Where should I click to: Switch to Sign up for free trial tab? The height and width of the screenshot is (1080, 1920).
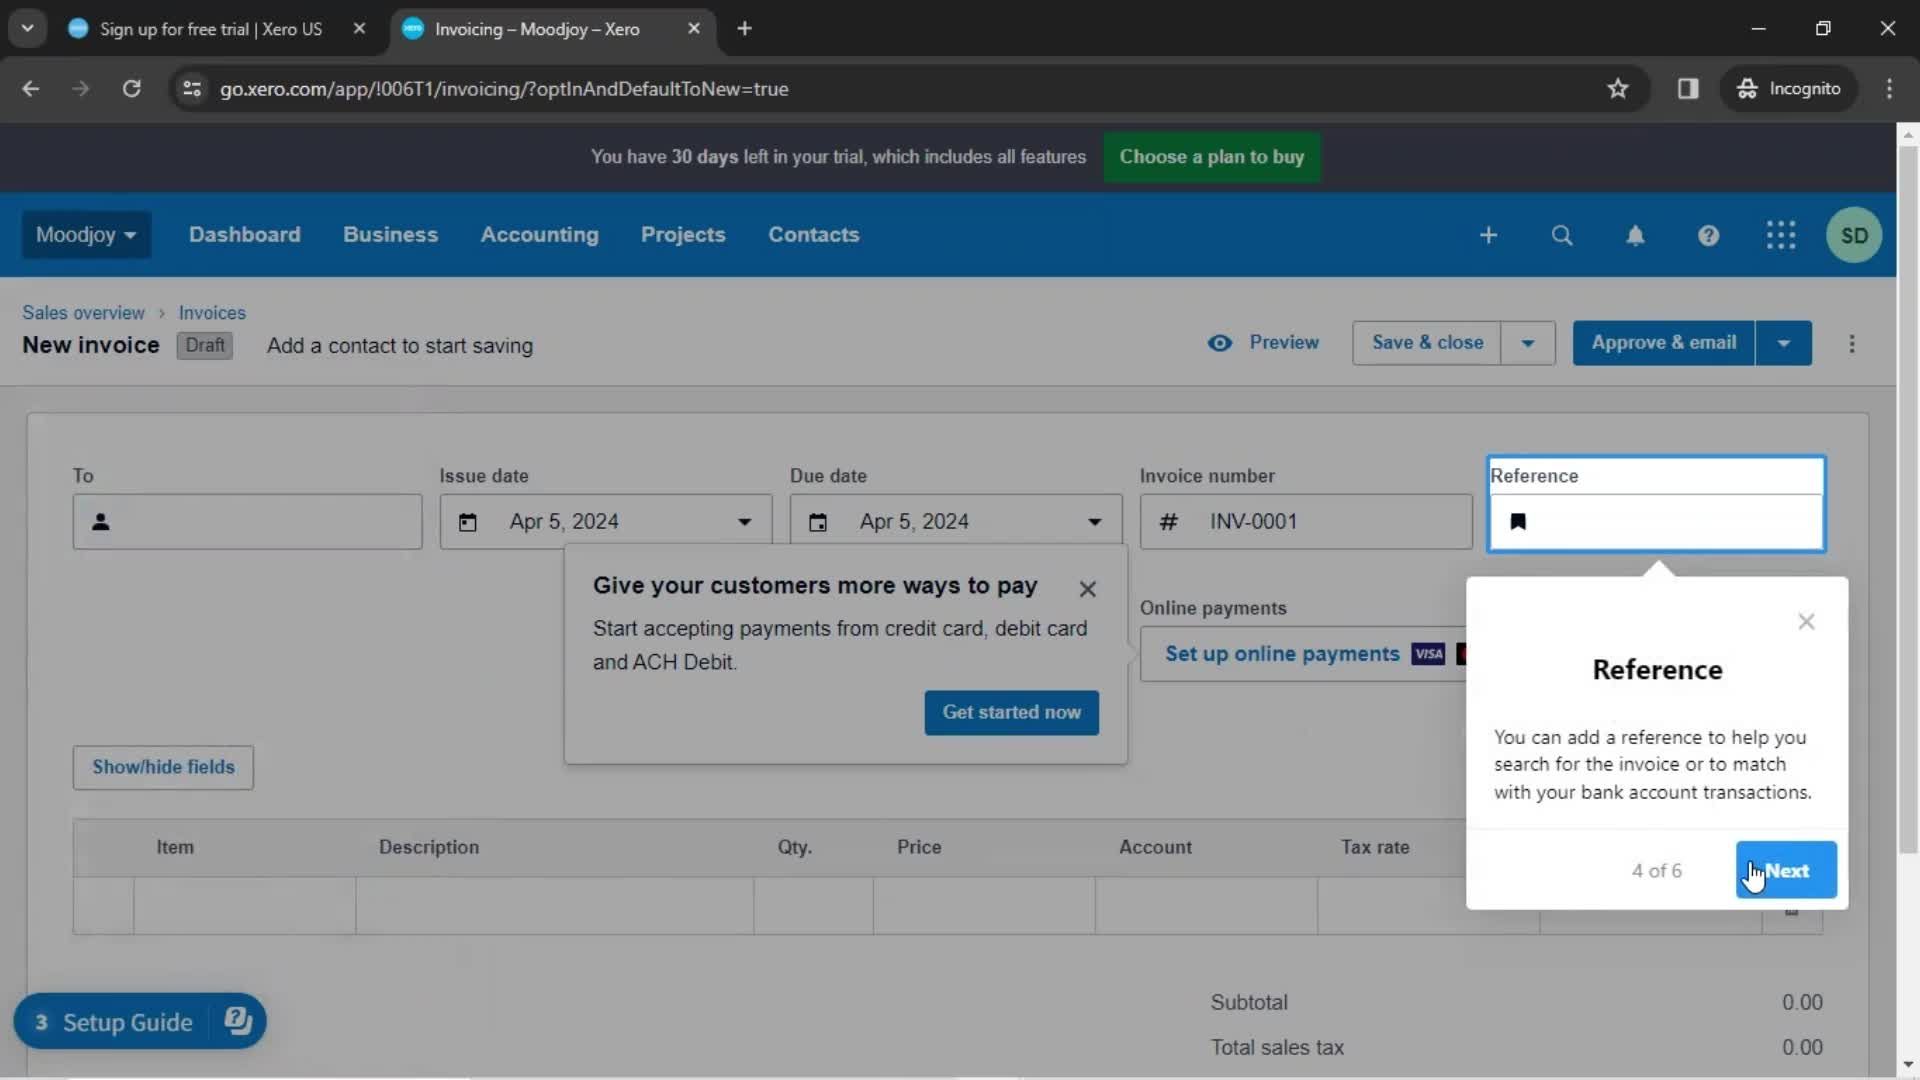[x=210, y=29]
